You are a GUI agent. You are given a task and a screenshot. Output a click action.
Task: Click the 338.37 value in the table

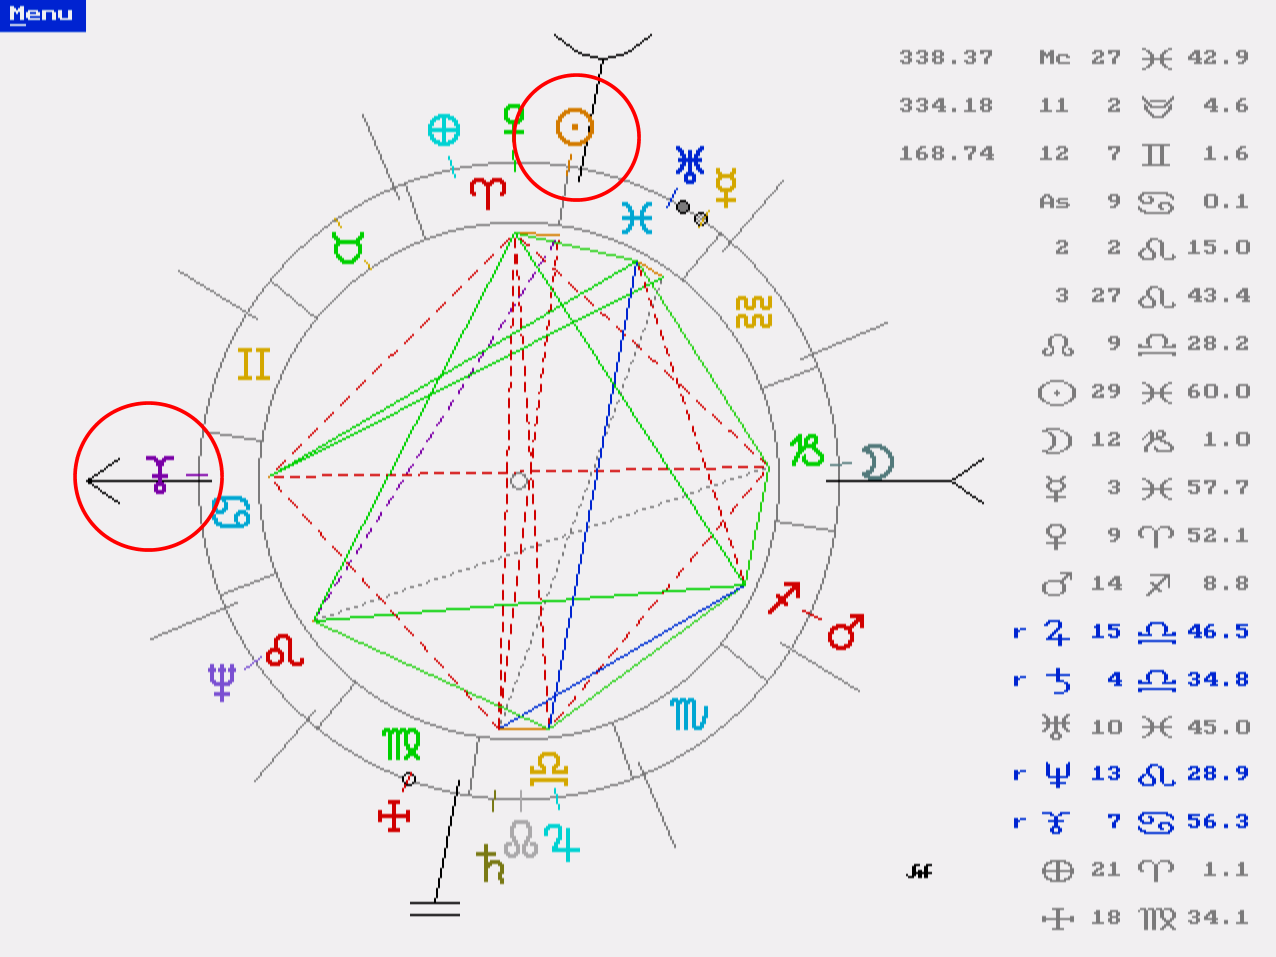(946, 58)
